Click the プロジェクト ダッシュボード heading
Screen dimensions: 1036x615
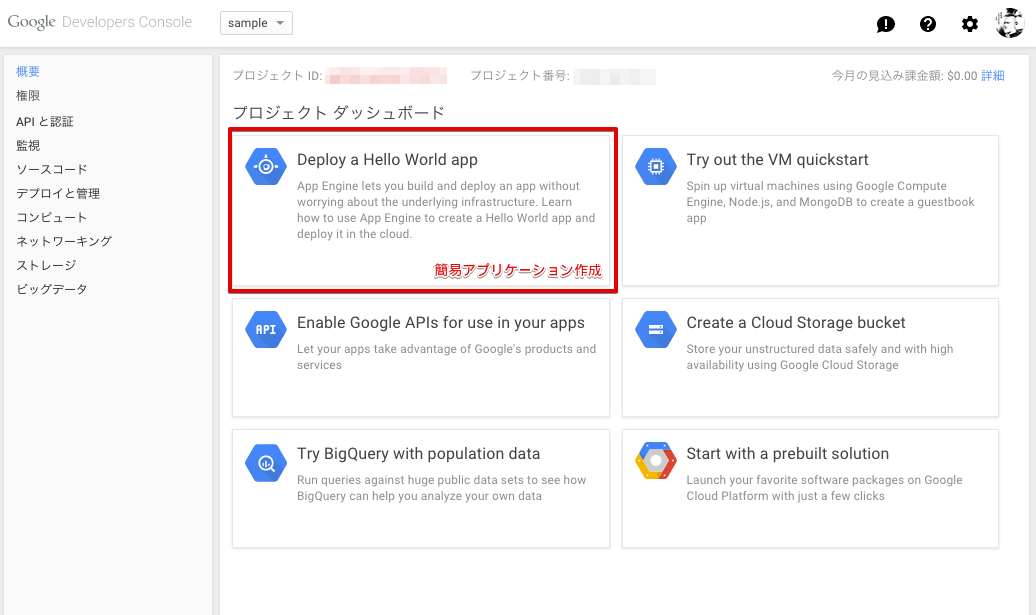tap(339, 113)
